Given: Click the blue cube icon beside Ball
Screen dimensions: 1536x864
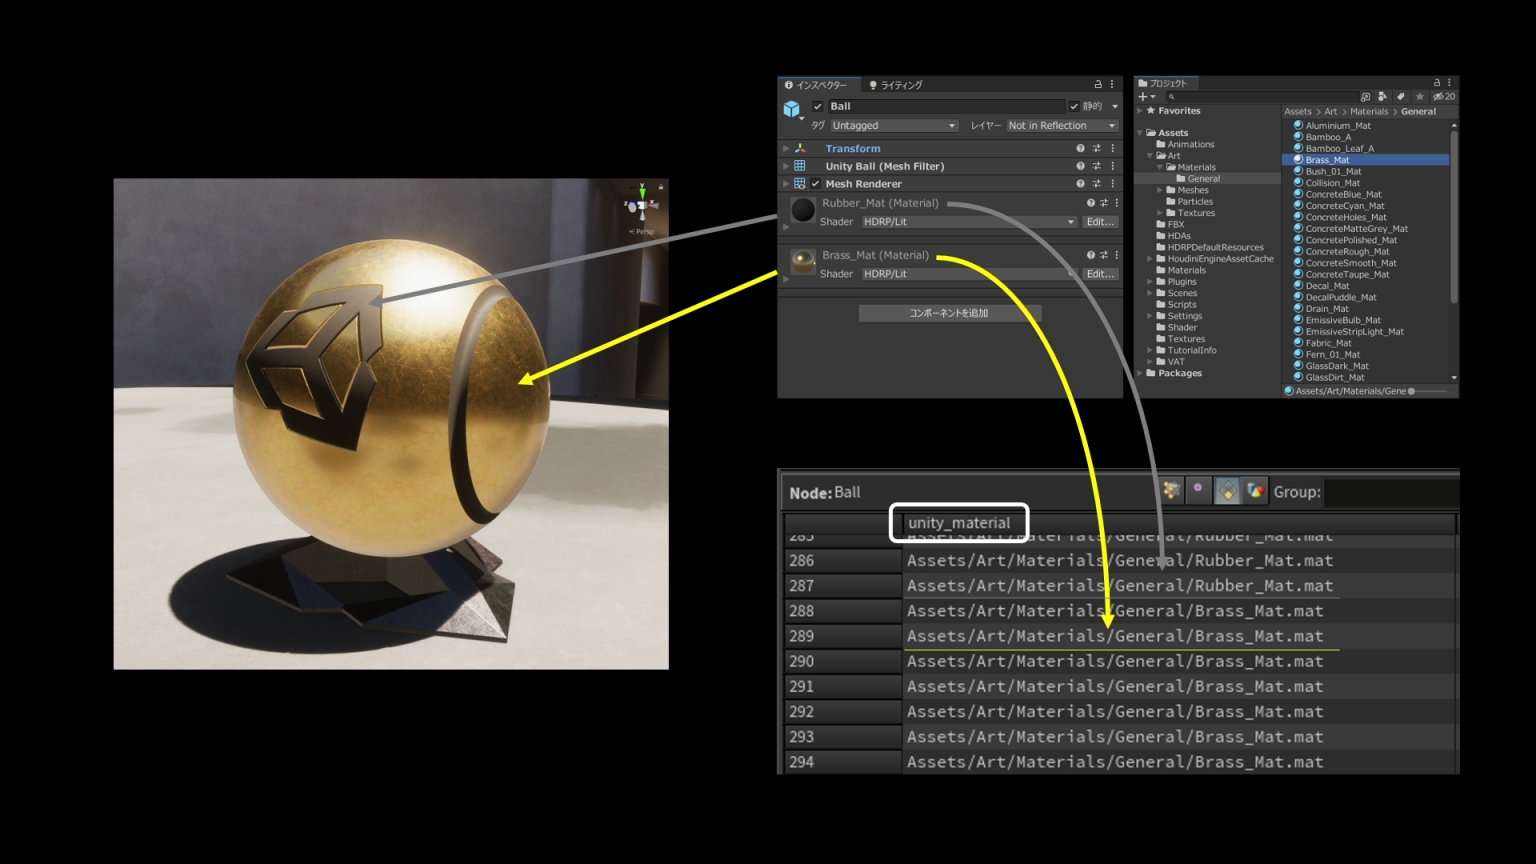Looking at the screenshot, I should (x=792, y=106).
